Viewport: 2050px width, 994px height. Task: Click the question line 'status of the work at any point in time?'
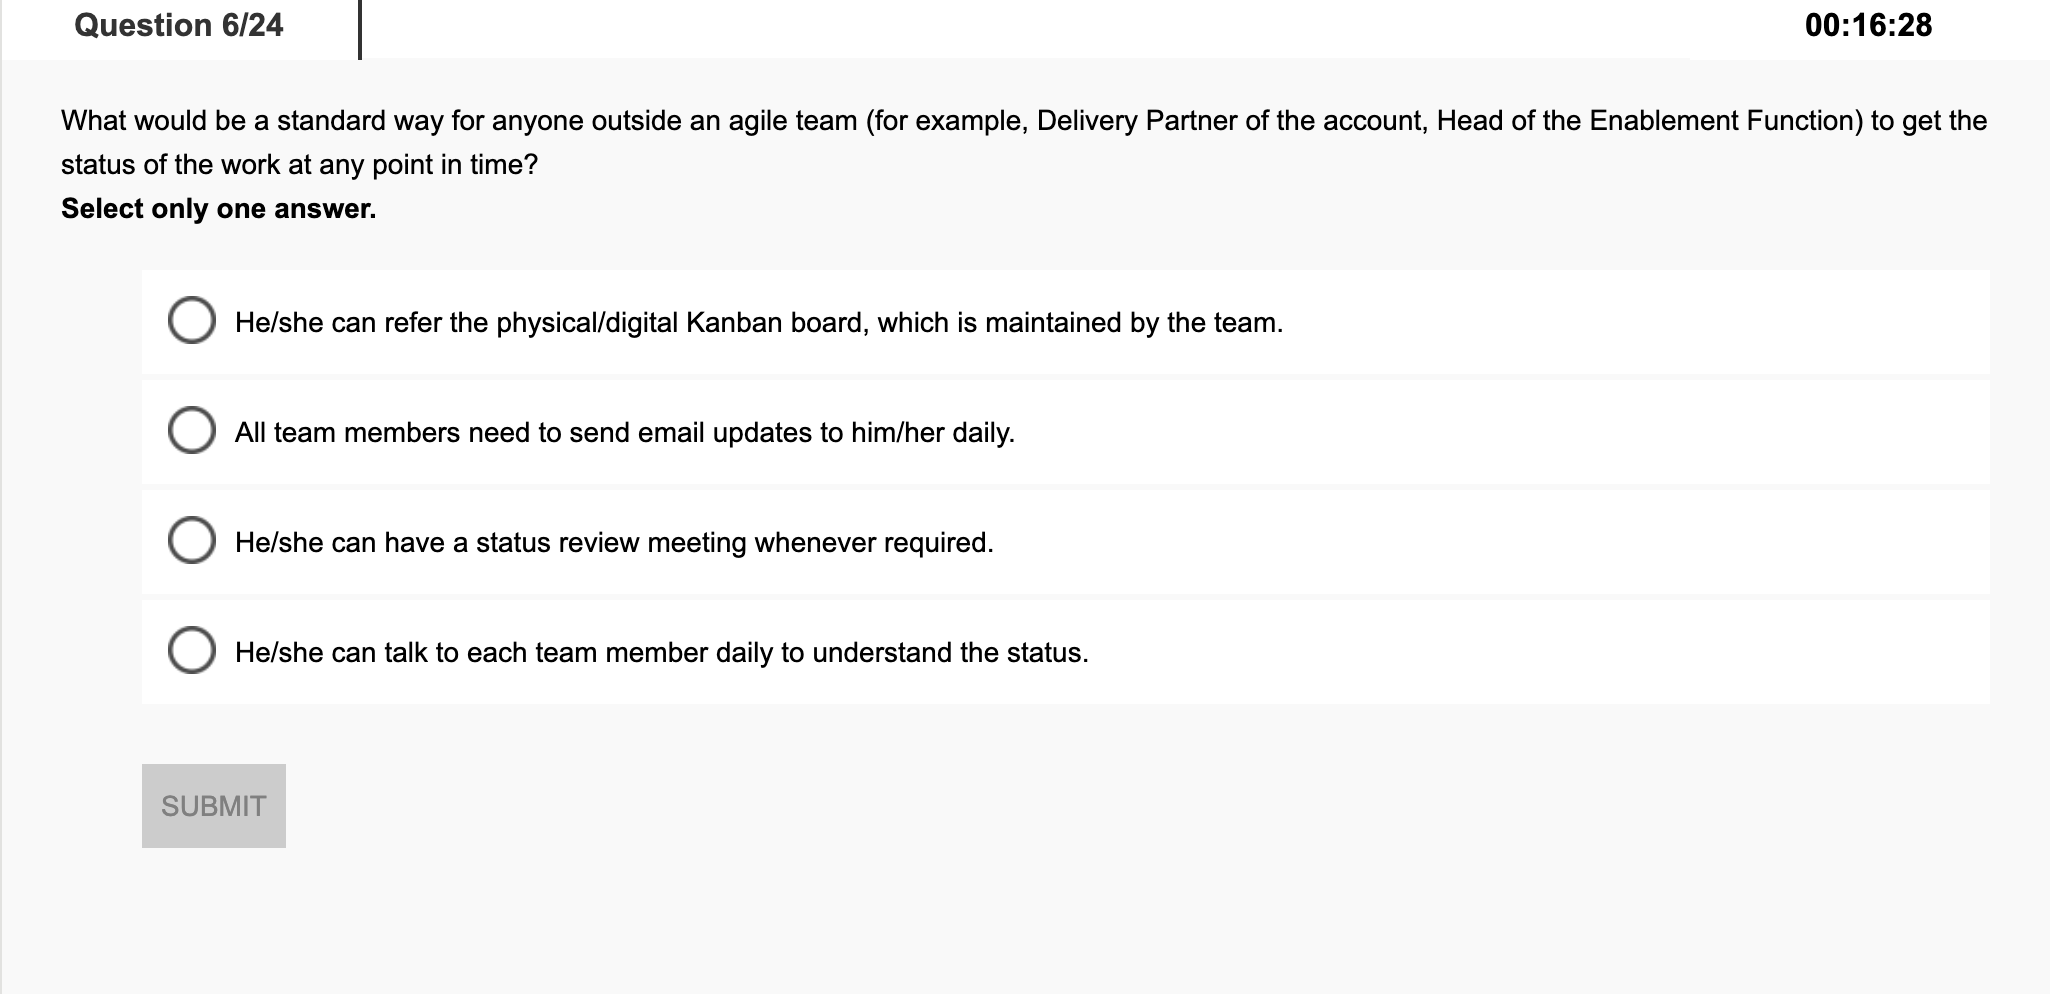pos(299,164)
